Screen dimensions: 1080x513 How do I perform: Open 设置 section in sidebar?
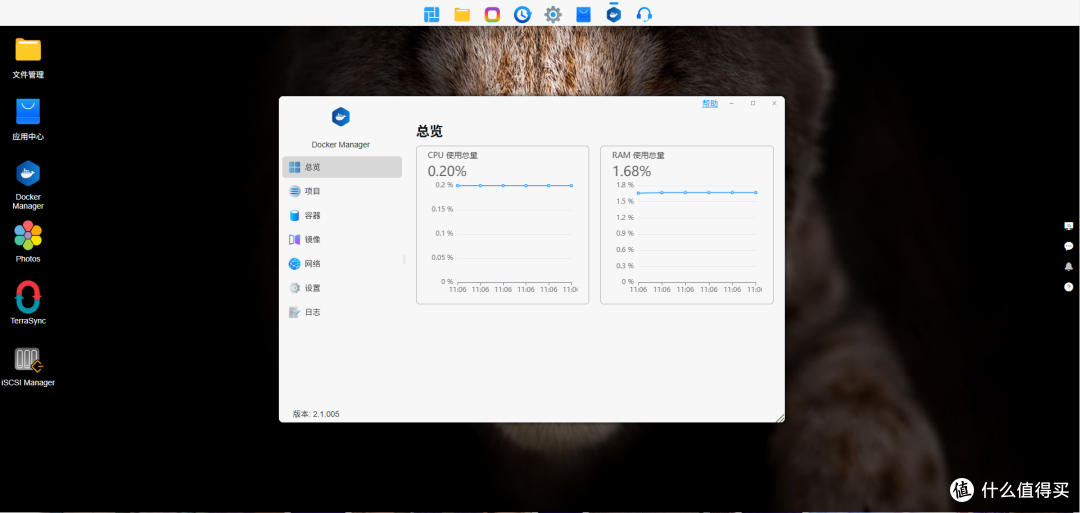(342, 288)
